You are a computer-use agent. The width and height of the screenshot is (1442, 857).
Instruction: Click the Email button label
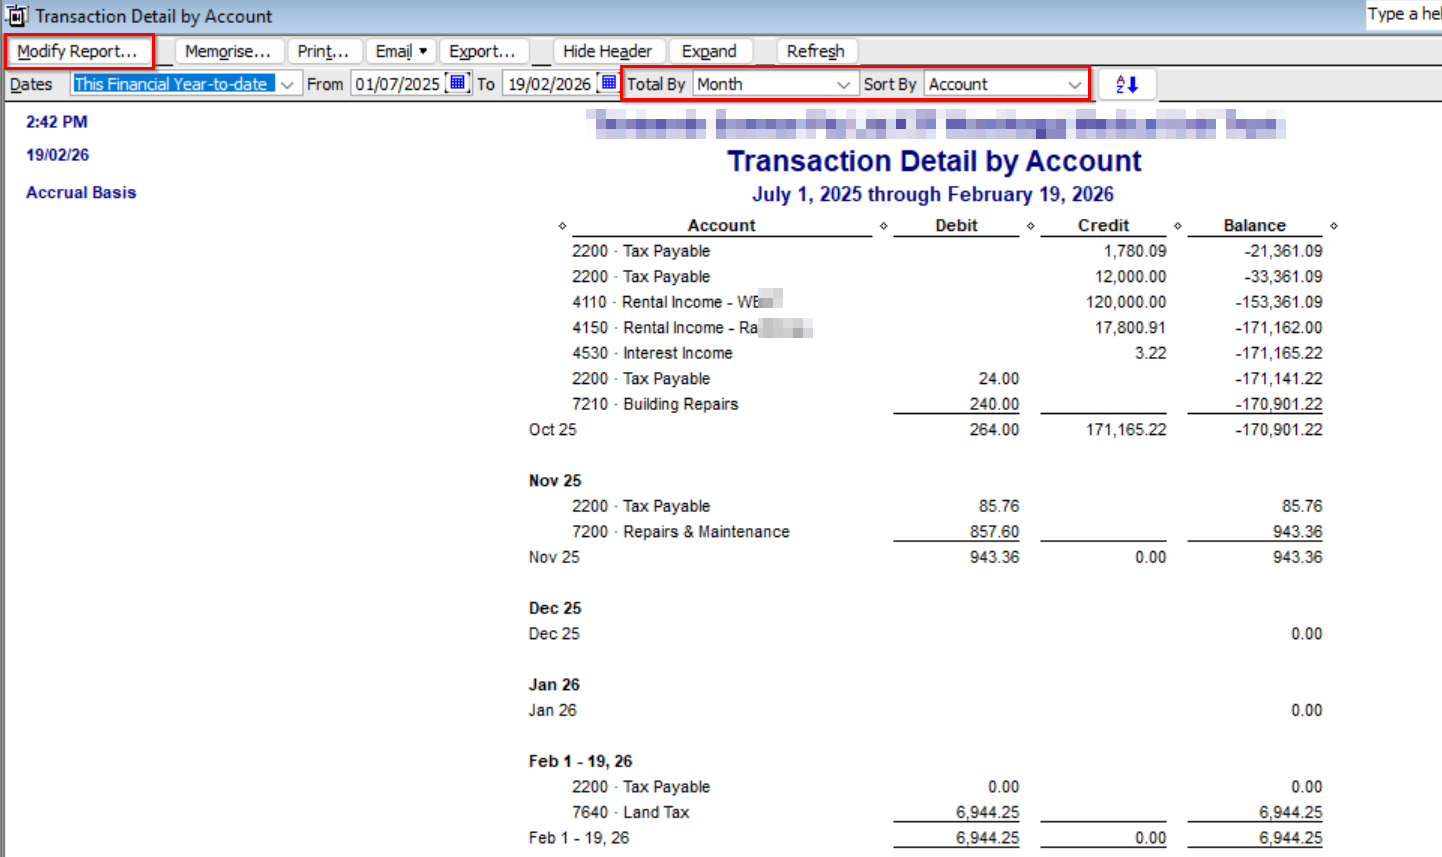click(x=394, y=51)
